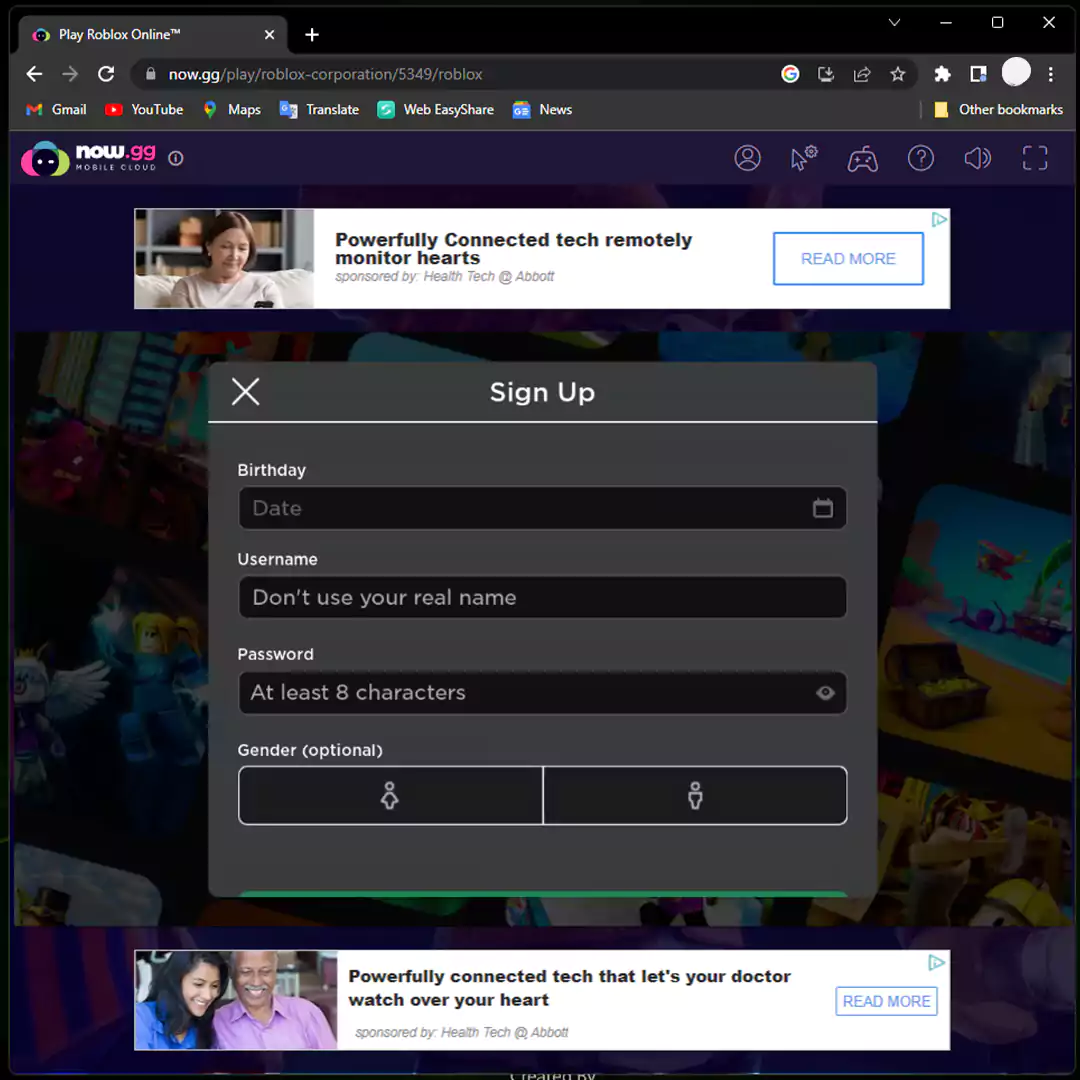Open the Maps bookmark

(232, 110)
